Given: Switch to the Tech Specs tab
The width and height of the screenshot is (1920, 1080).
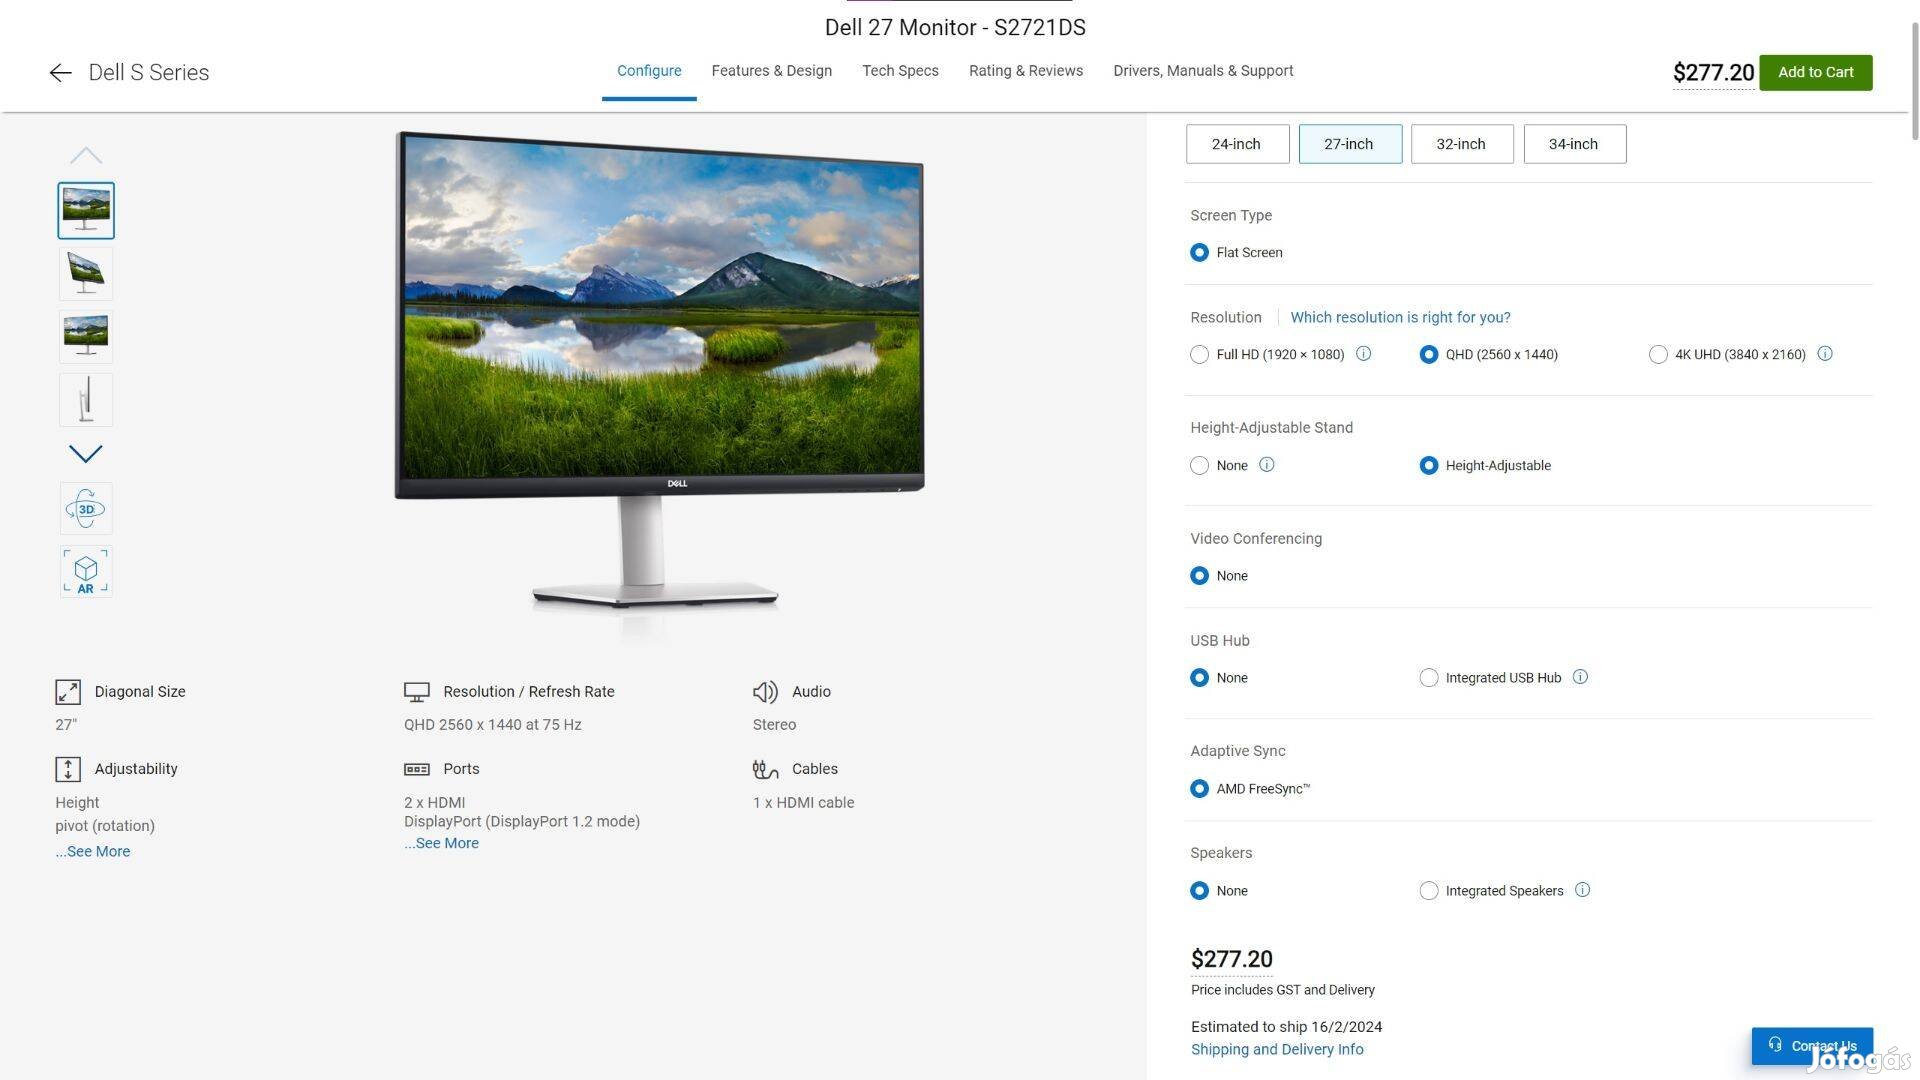Looking at the screenshot, I should coord(901,71).
